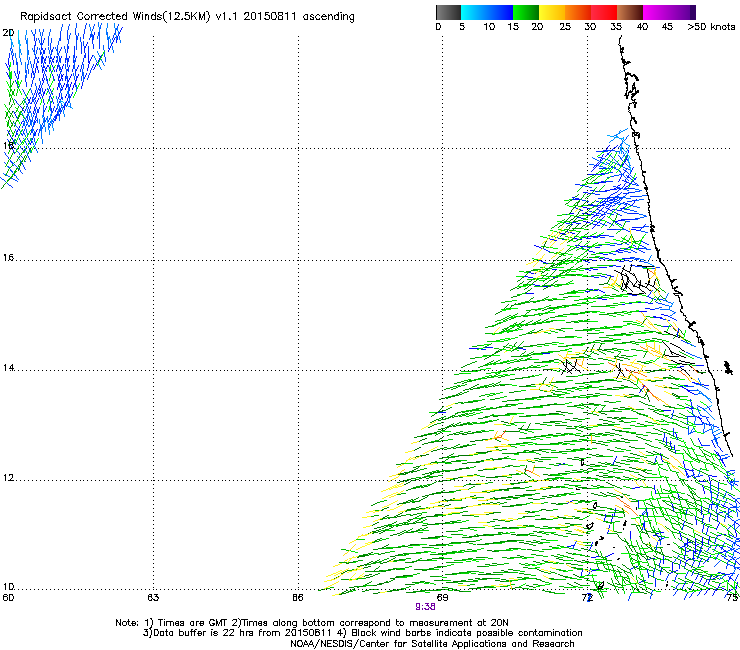This screenshot has height=650, width=740.
Task: Click the latitude 14 axis label
Action: click(x=8, y=368)
